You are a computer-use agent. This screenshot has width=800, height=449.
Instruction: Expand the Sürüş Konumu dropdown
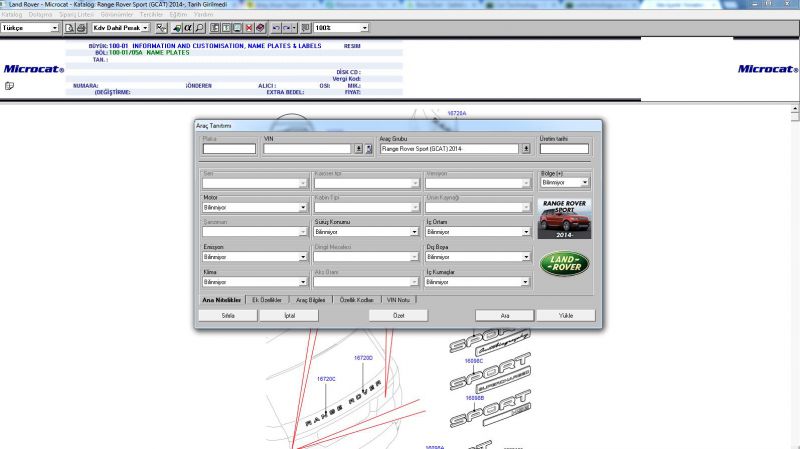(414, 232)
